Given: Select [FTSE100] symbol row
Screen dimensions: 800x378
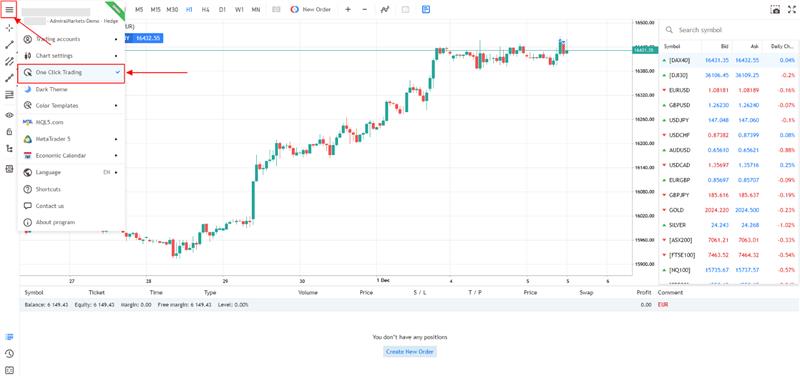Looking at the screenshot, I should coord(730,255).
